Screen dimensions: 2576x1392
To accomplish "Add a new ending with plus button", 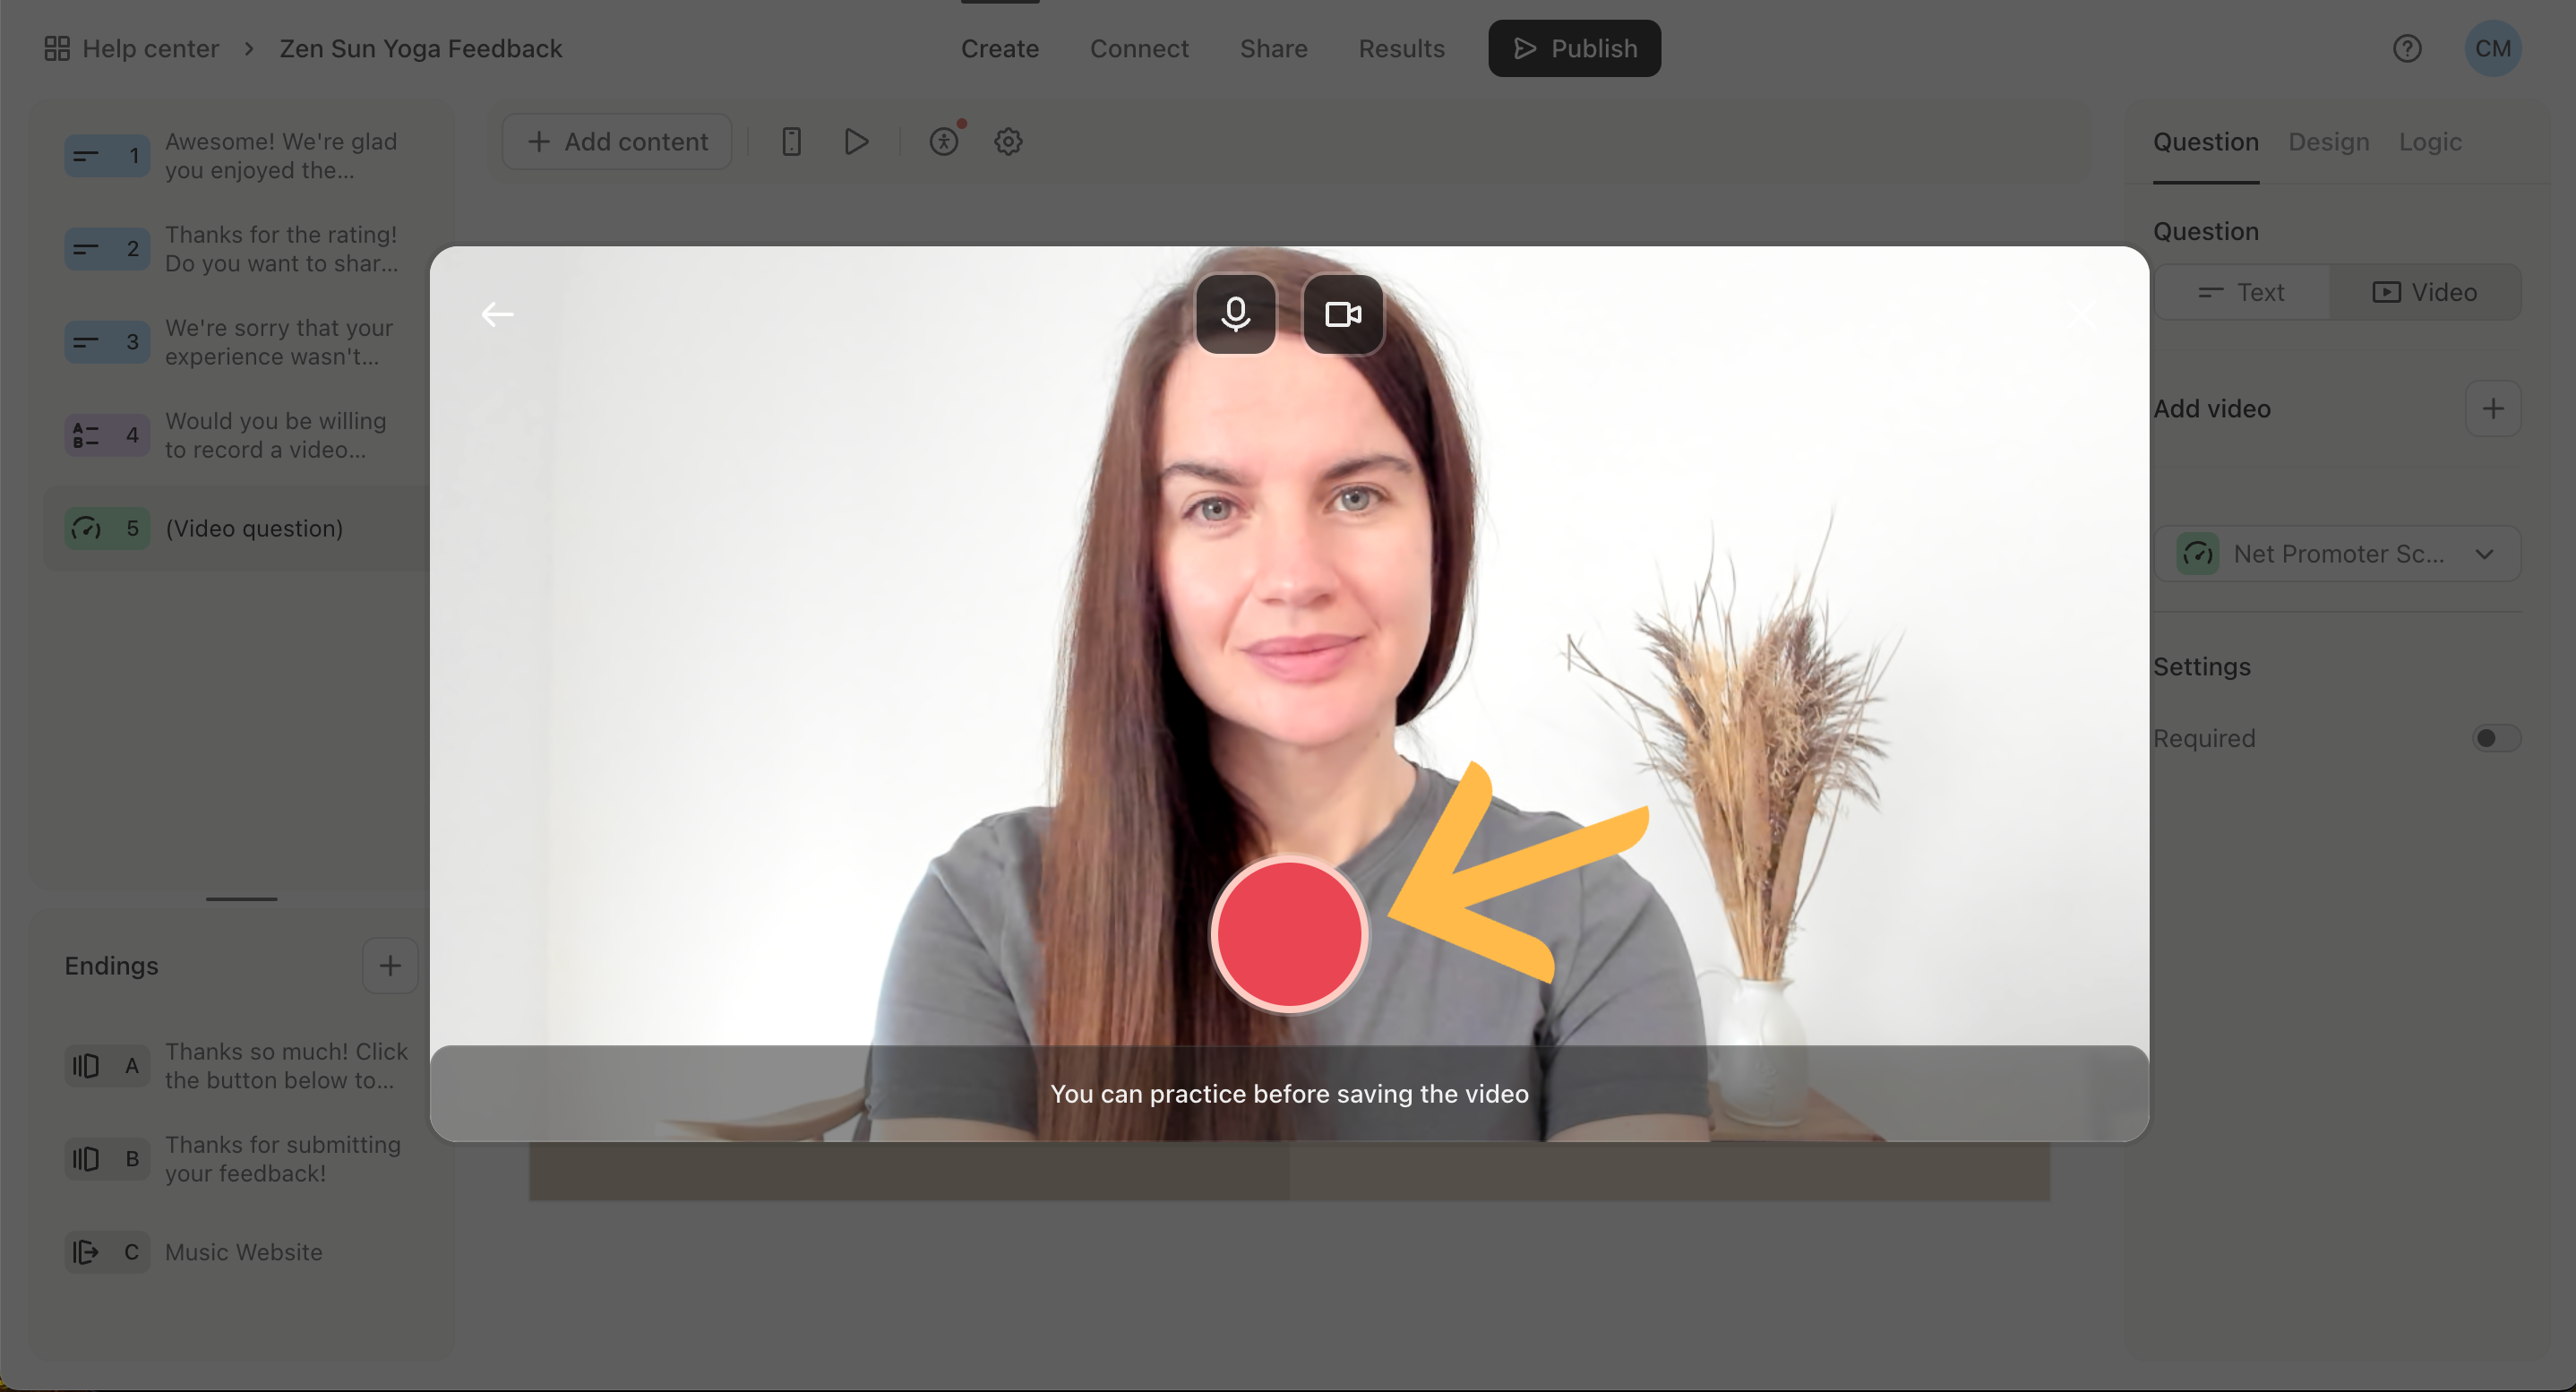I will click(x=390, y=965).
